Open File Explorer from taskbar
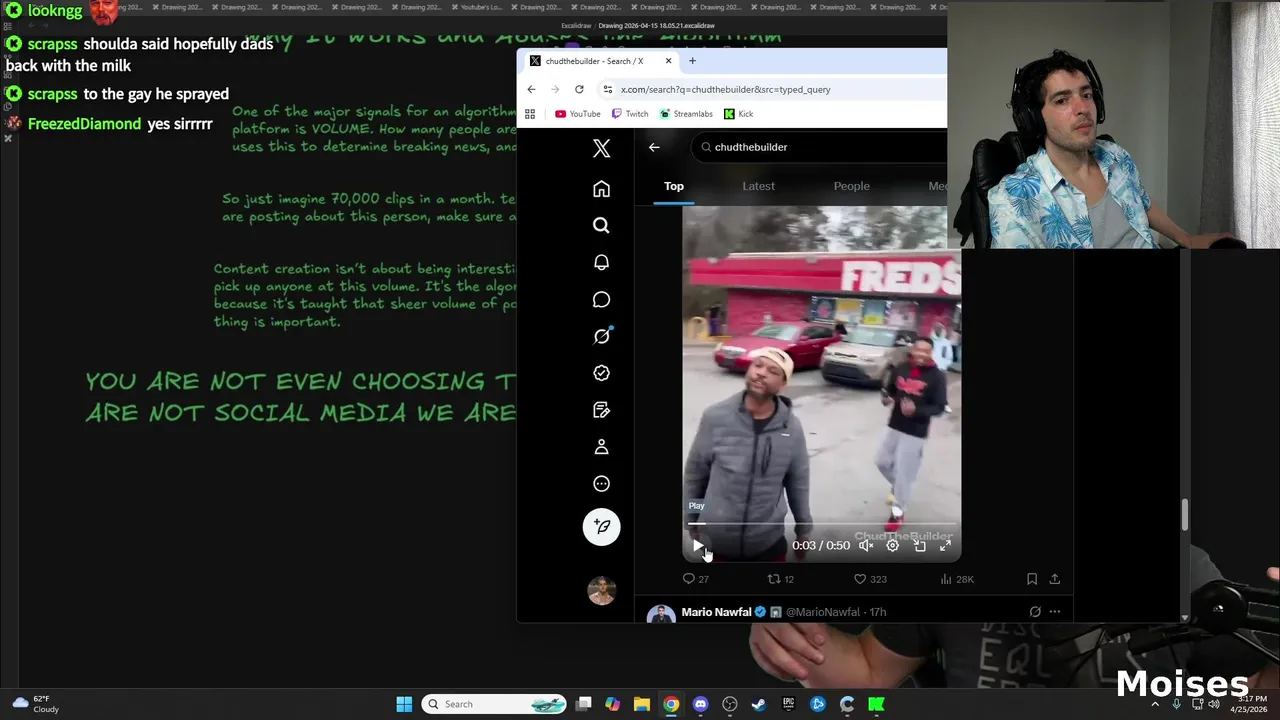Screen dimensions: 1280x720 pos(642,704)
